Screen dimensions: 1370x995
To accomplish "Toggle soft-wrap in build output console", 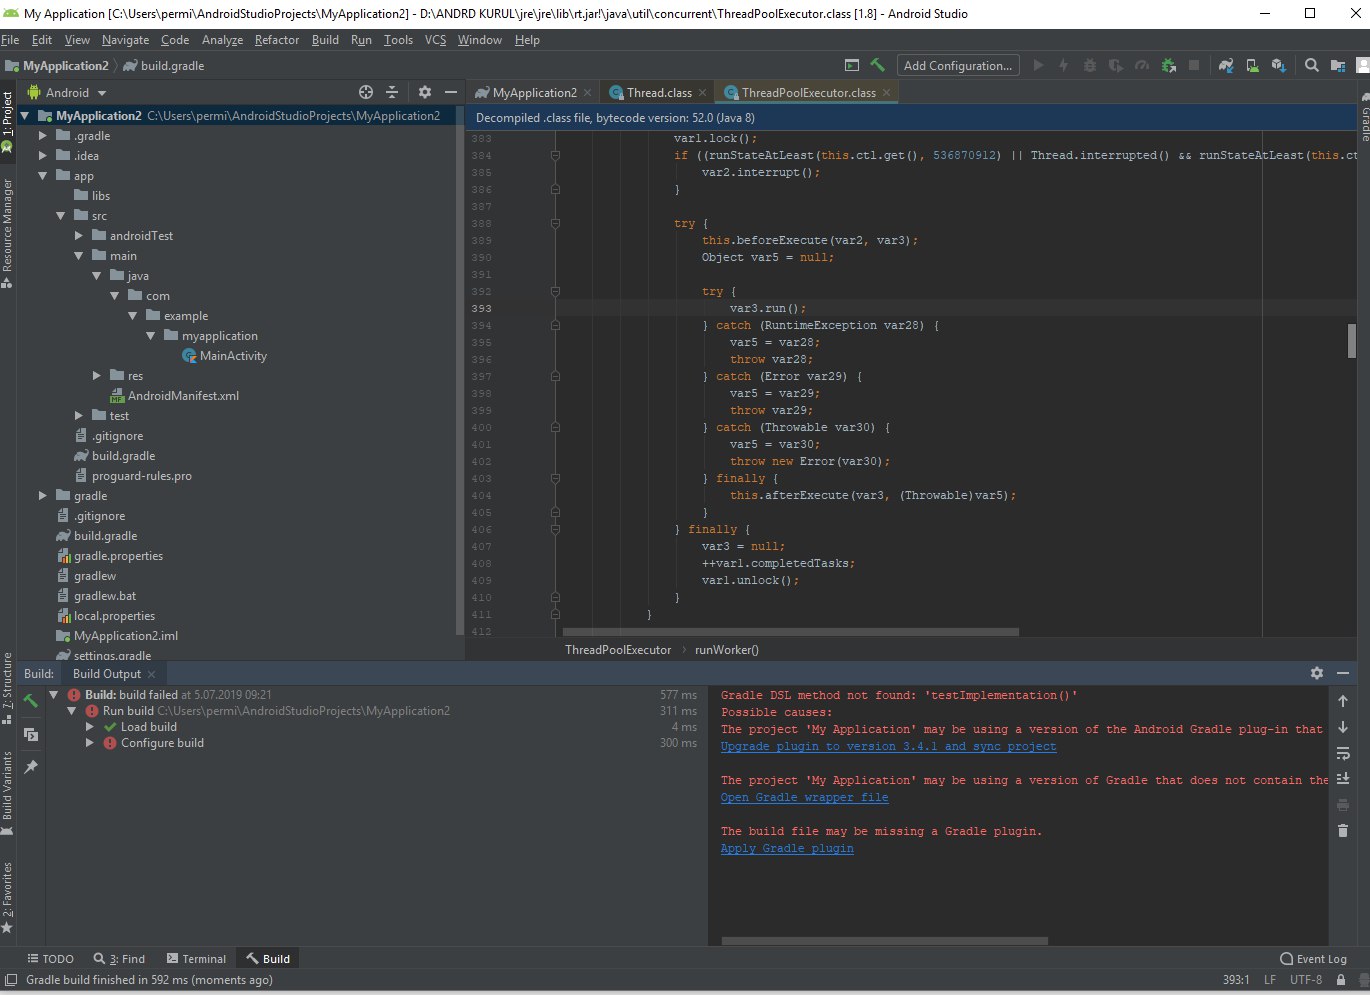I will (1343, 753).
